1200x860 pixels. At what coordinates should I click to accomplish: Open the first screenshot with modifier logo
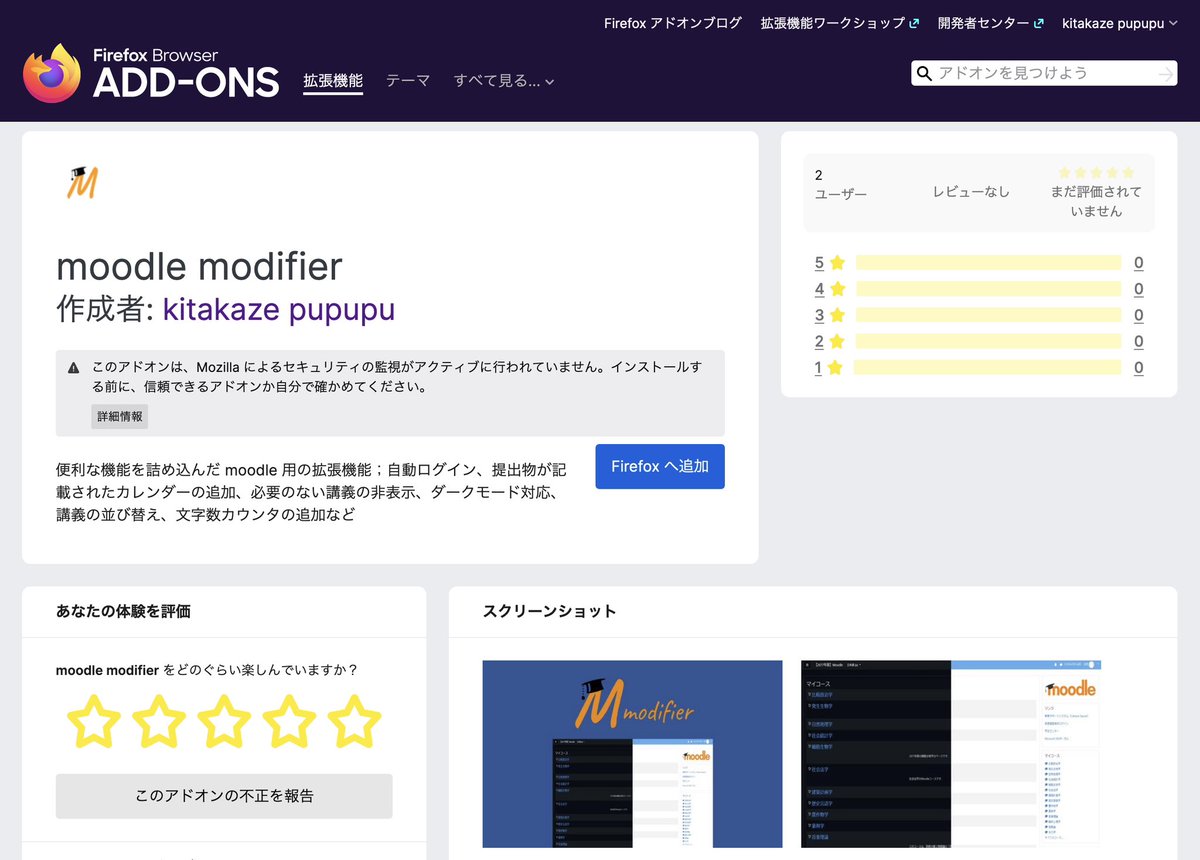pos(632,754)
